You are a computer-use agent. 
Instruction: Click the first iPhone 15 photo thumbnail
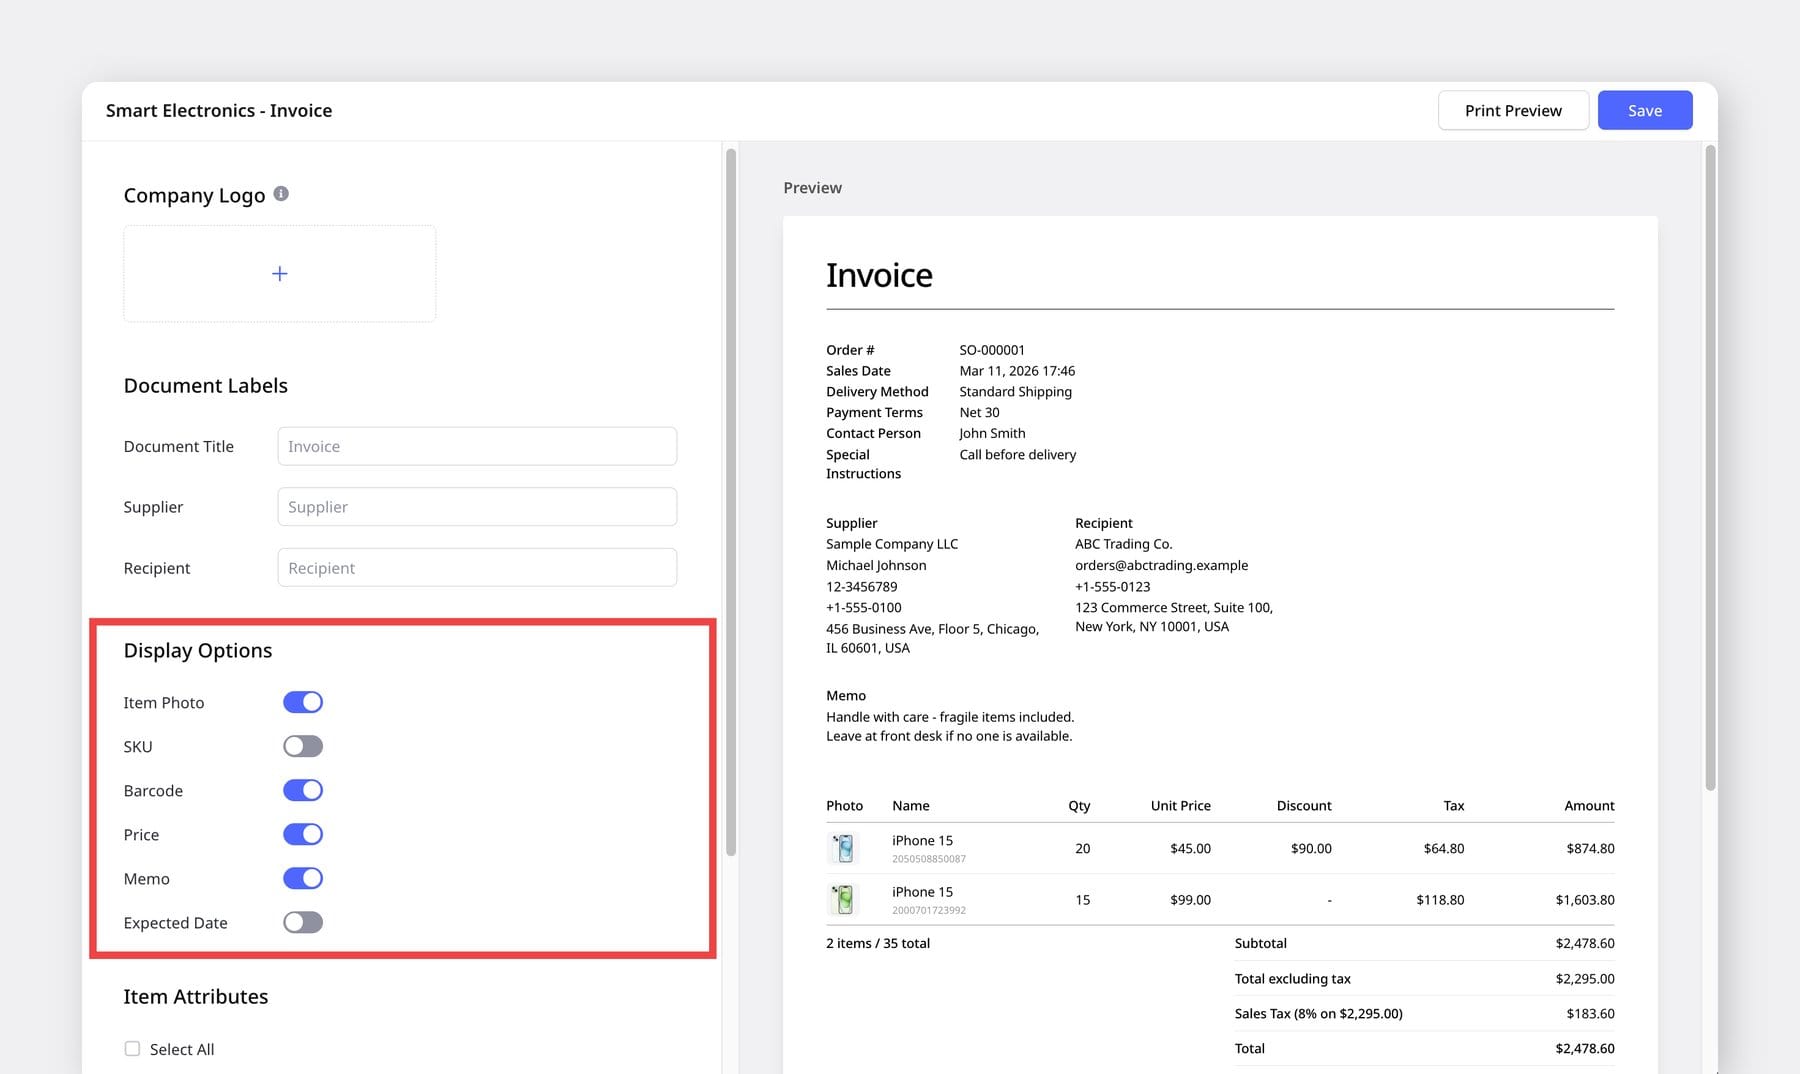[844, 847]
